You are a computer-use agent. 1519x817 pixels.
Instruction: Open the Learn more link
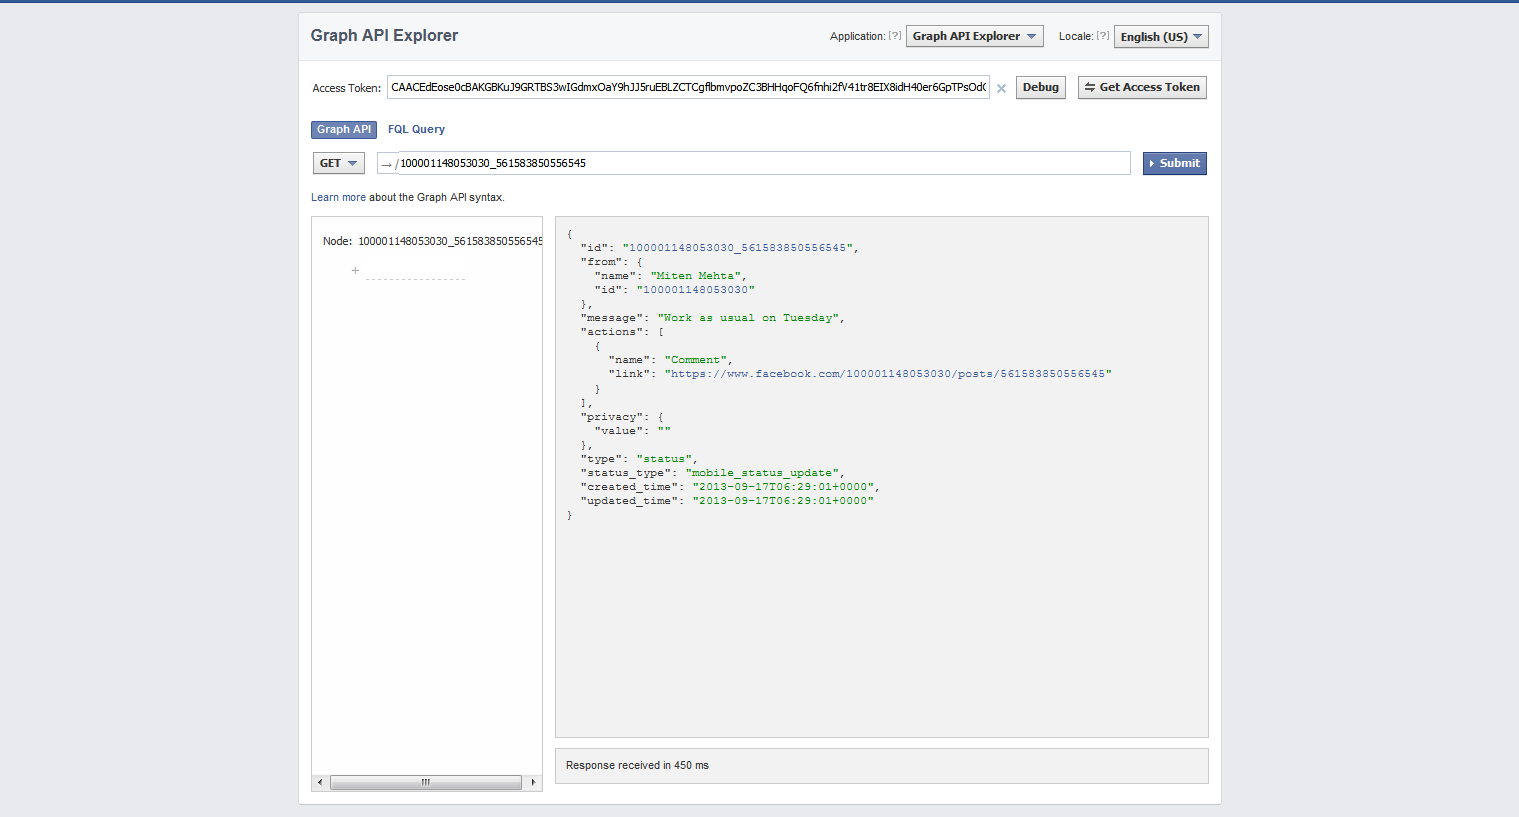click(x=338, y=198)
